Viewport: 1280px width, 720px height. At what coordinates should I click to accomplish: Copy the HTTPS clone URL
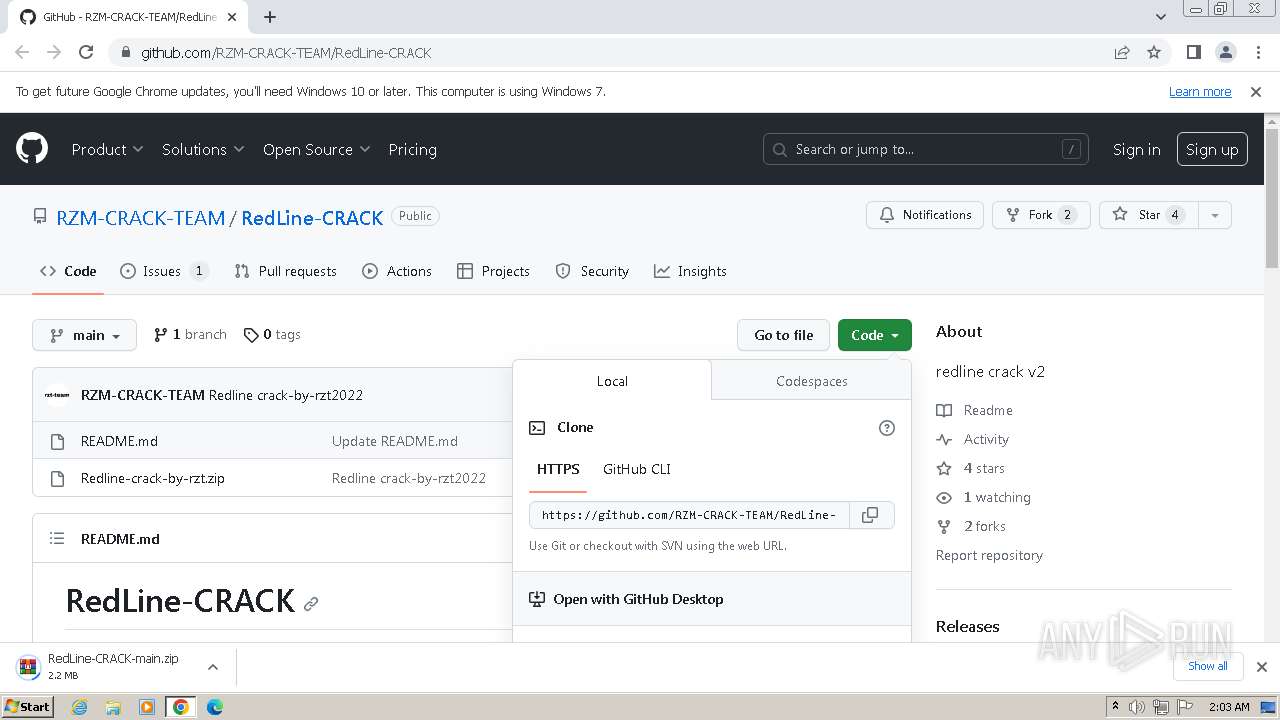tap(871, 515)
